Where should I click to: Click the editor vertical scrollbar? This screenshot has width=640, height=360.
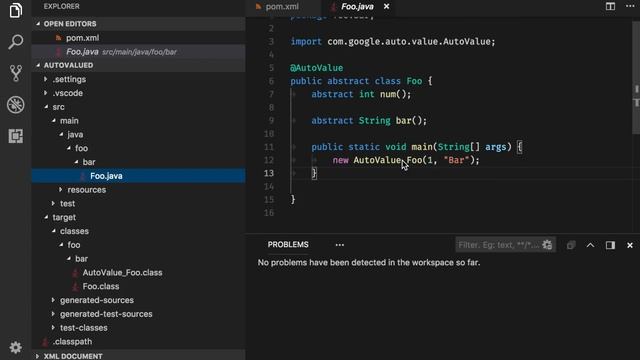click(636, 78)
